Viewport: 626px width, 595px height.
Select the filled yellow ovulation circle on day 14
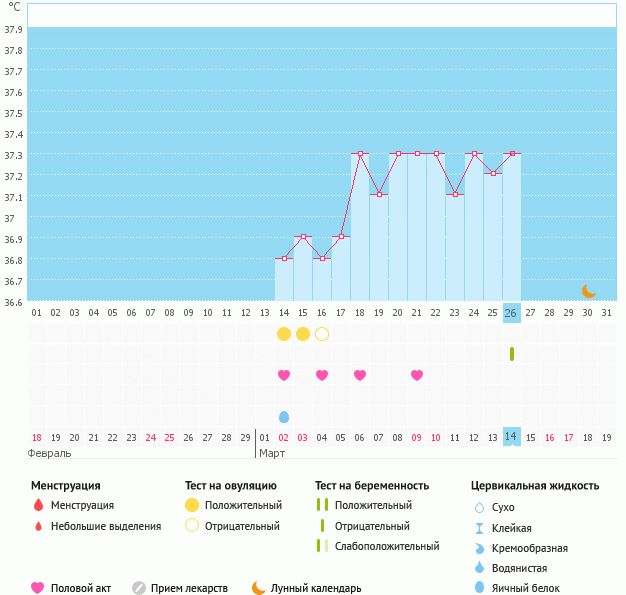tap(284, 333)
